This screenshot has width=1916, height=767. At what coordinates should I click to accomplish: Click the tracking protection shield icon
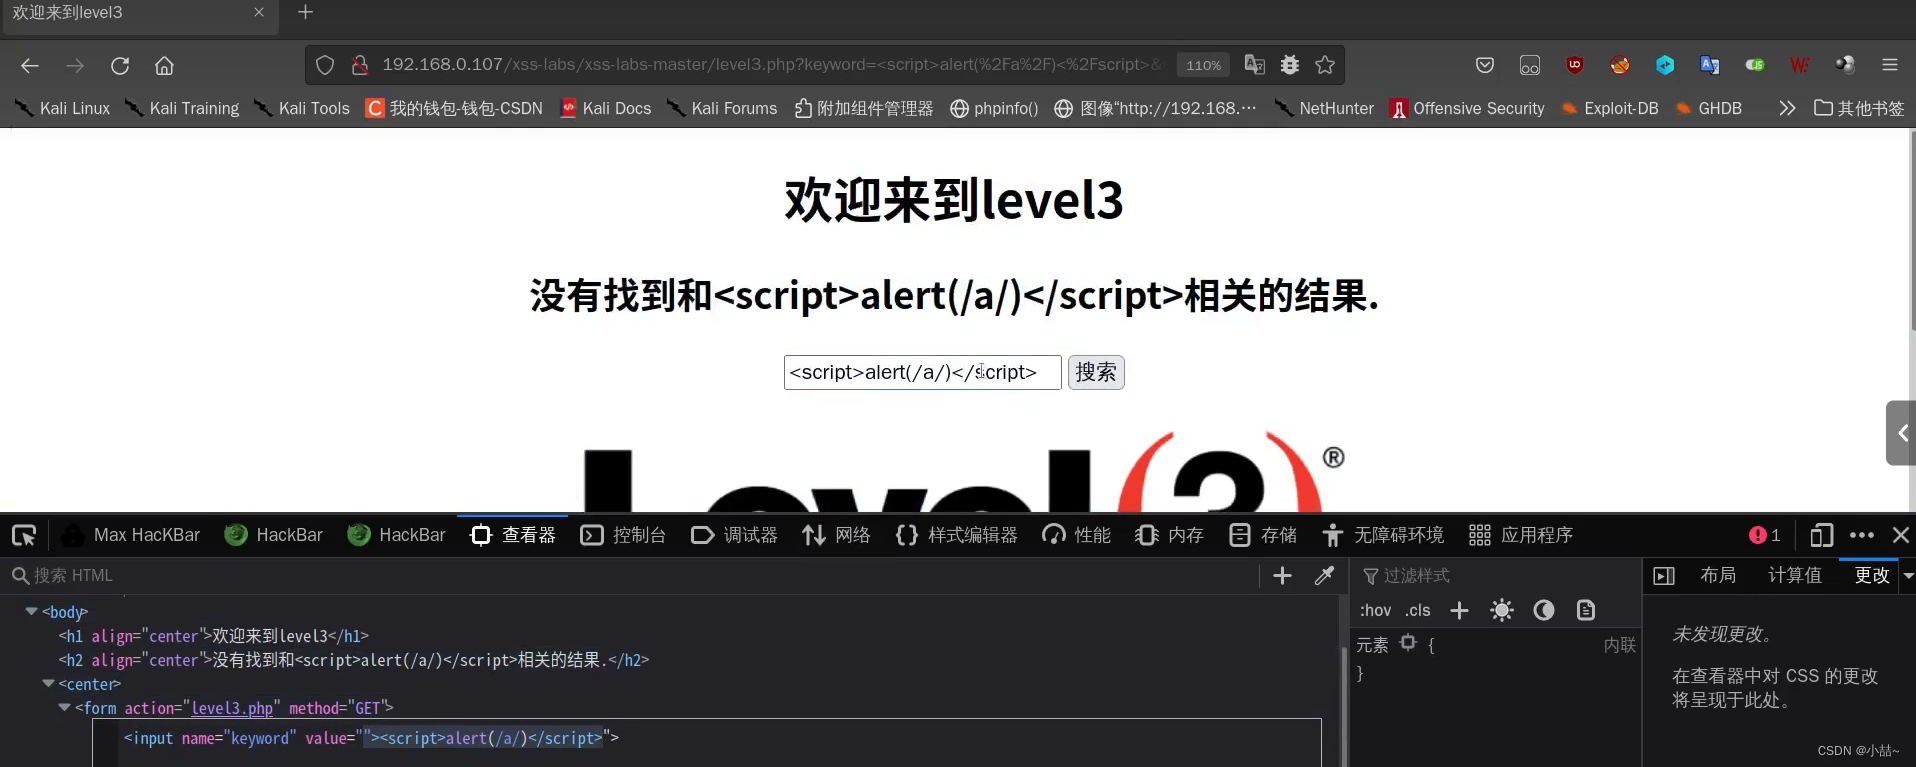pyautogui.click(x=325, y=65)
